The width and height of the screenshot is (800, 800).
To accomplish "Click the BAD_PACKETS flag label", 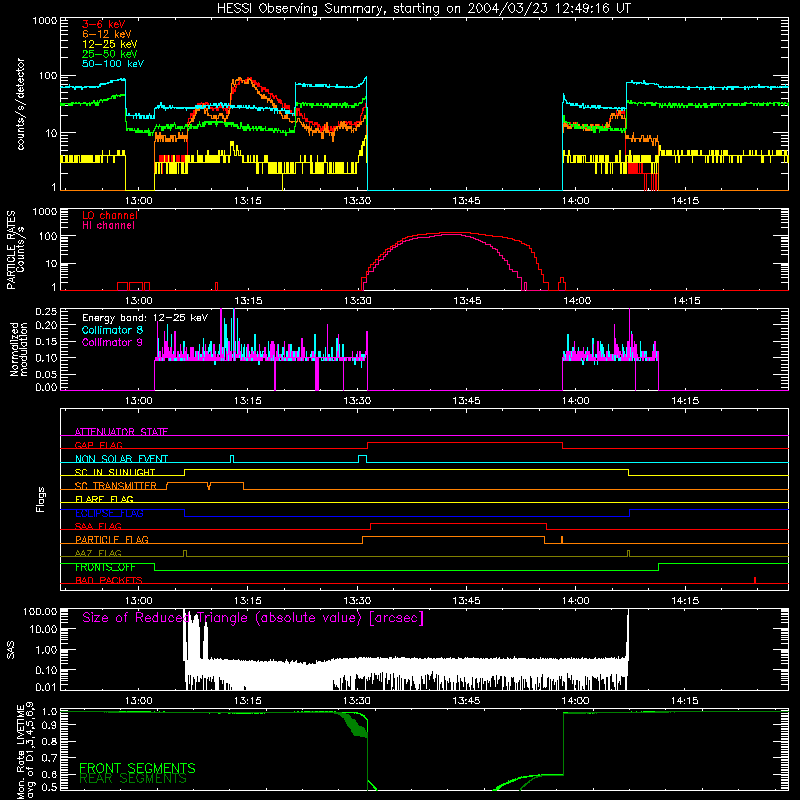I will pyautogui.click(x=109, y=580).
